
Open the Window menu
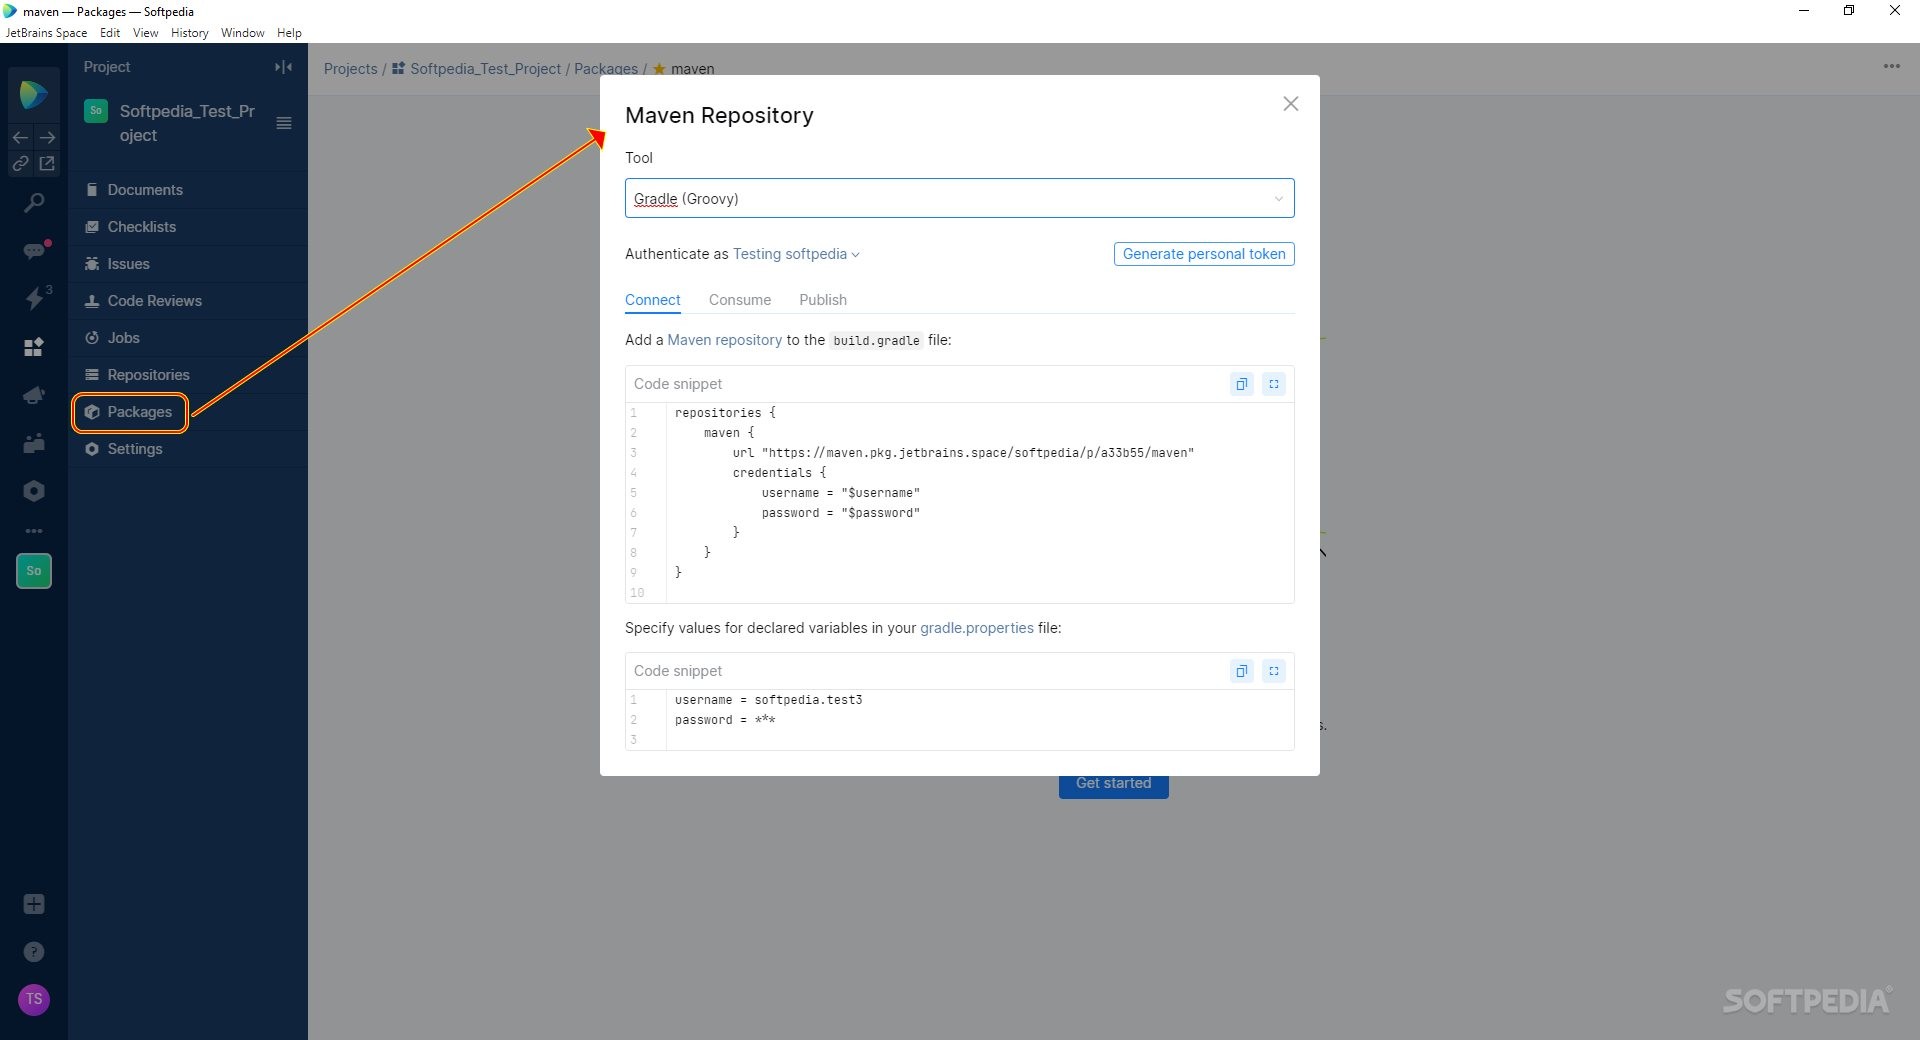(243, 33)
